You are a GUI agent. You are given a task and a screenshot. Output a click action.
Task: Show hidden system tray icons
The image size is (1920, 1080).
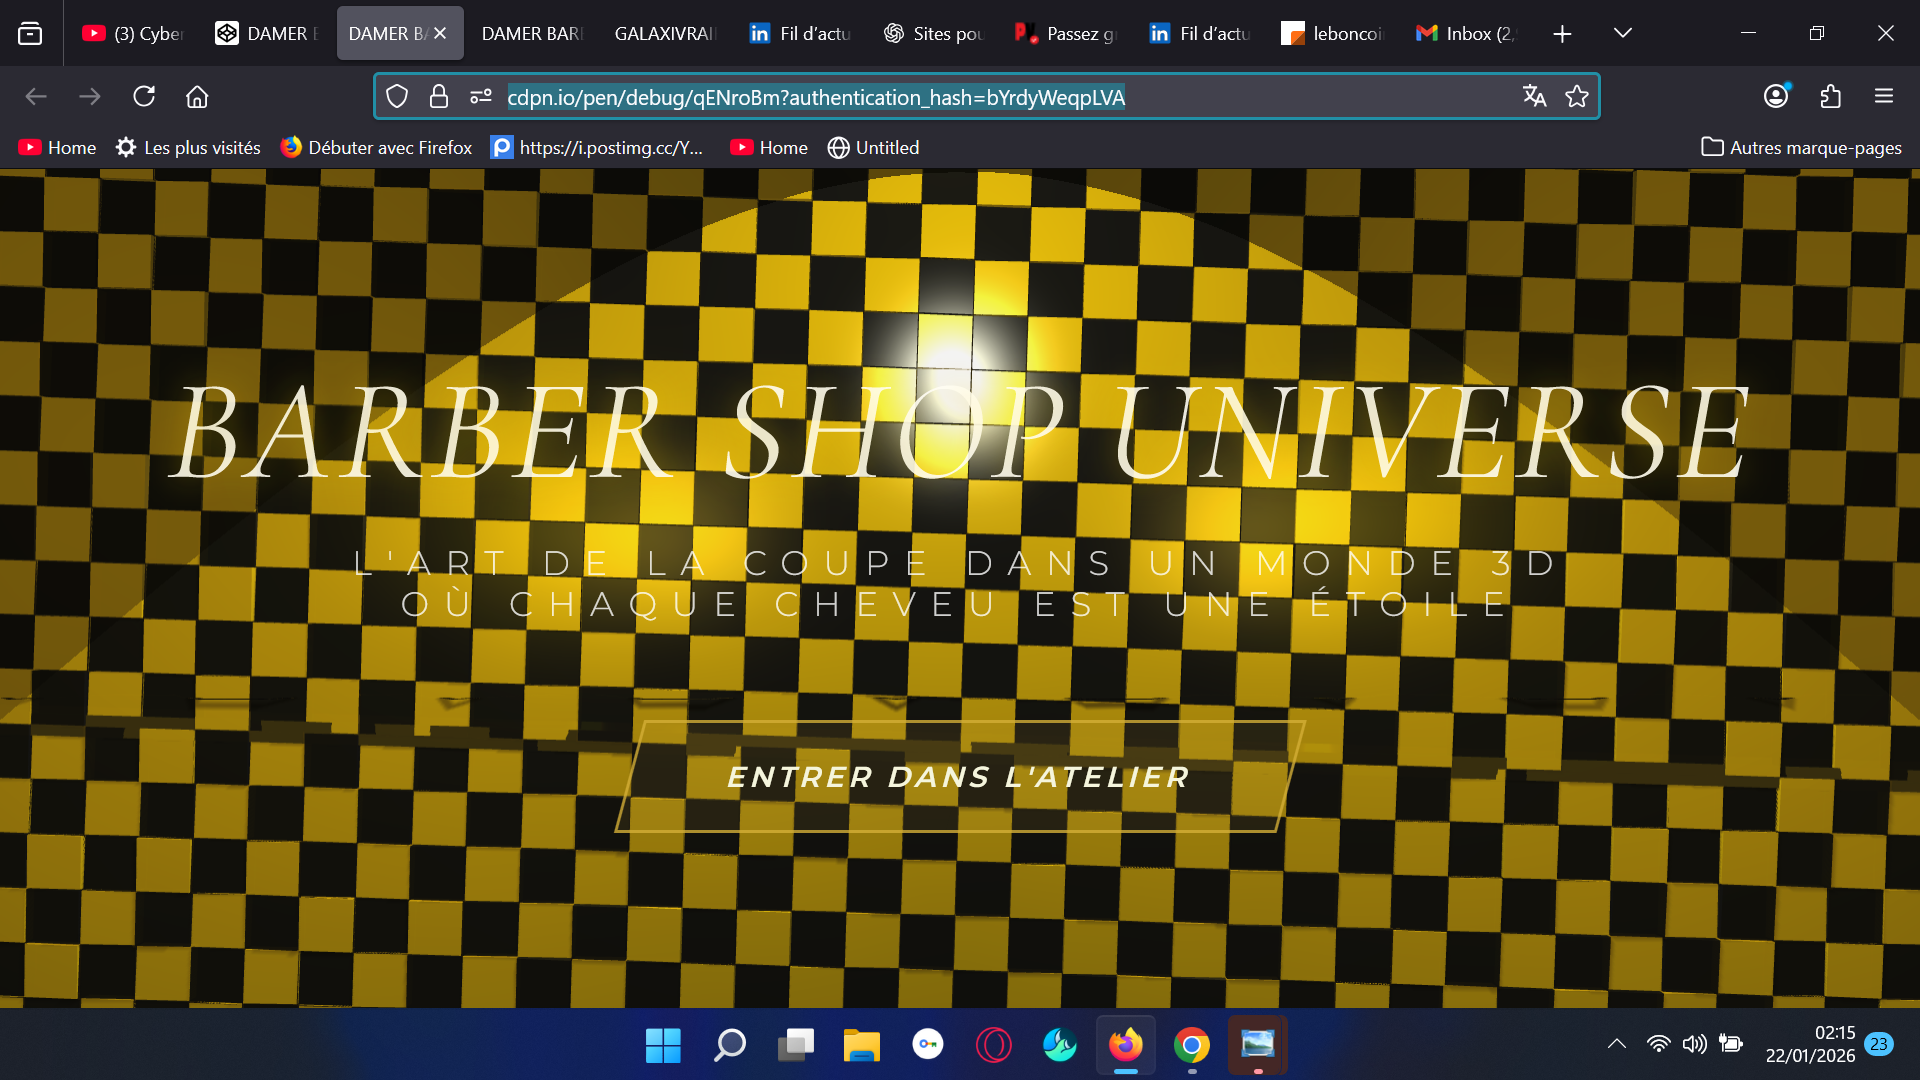1616,1044
